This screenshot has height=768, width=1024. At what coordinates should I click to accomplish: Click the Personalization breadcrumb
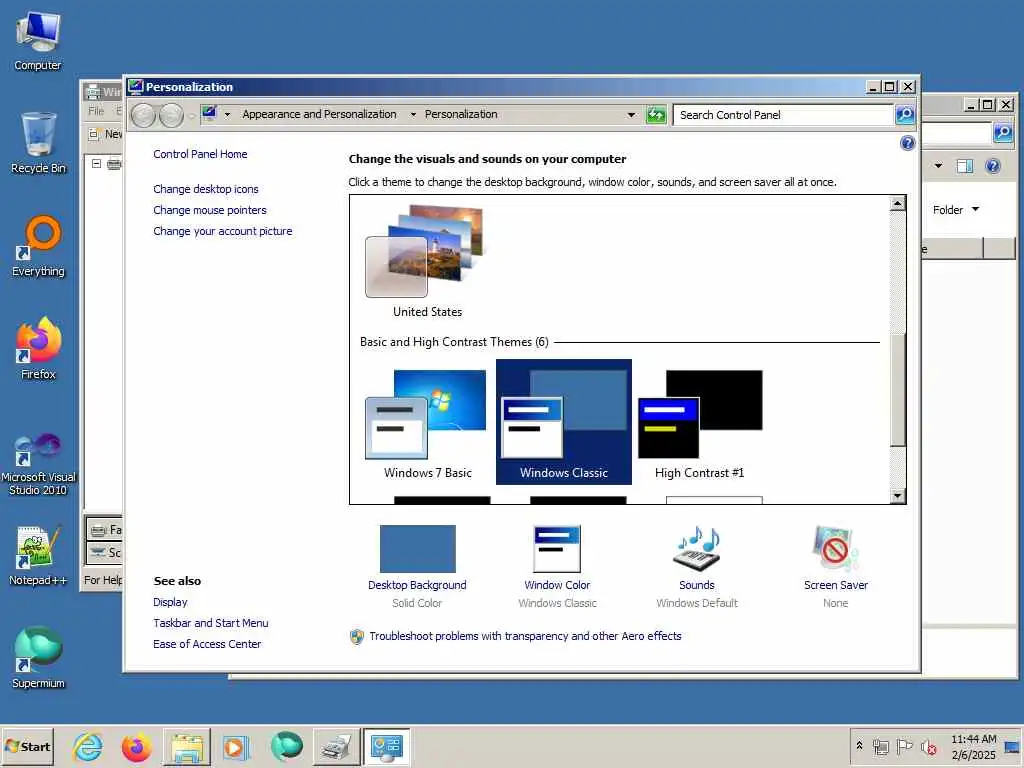point(461,114)
